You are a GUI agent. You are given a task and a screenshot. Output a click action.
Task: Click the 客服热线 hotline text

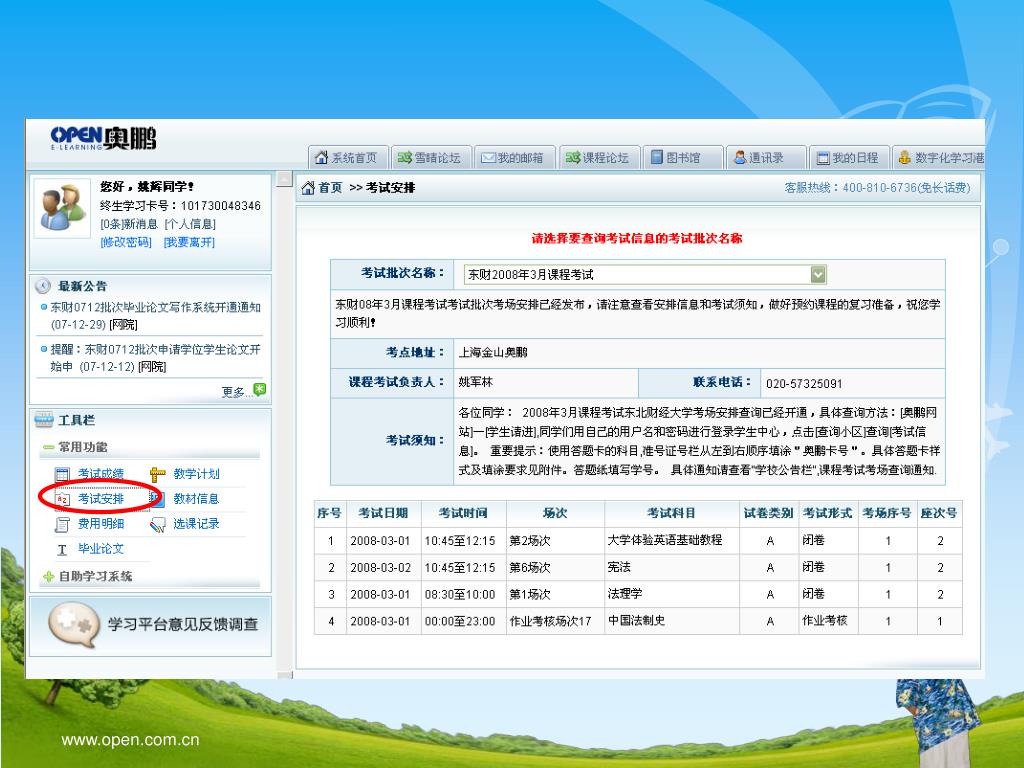877,188
